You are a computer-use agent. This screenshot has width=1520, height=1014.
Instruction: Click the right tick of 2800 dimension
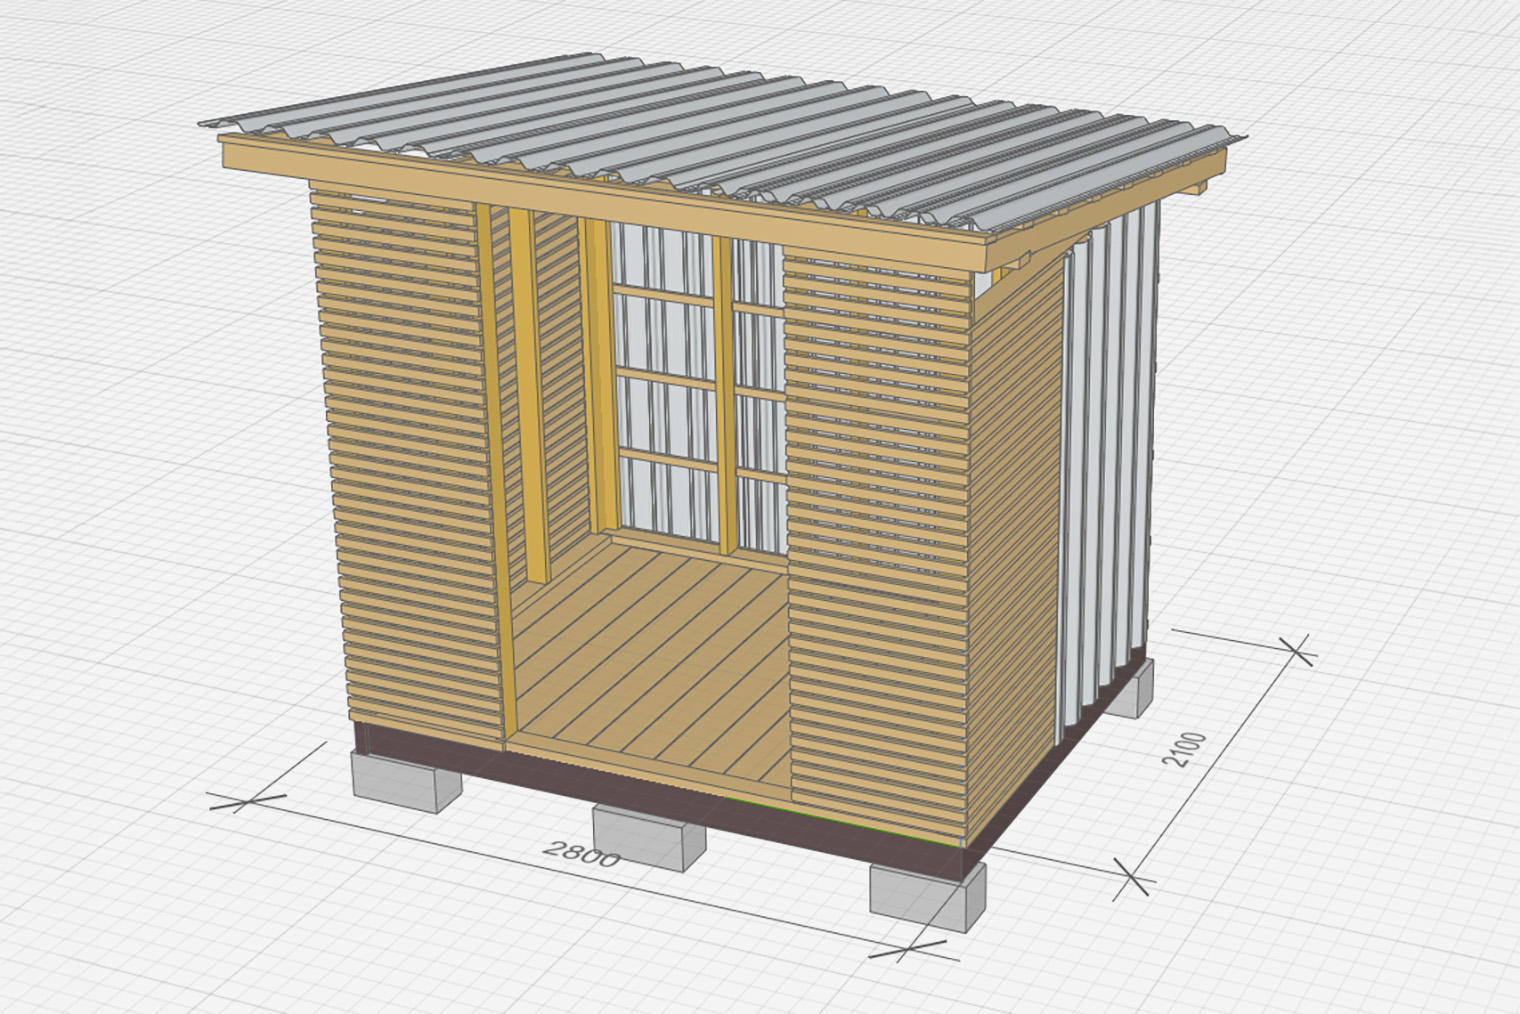coord(907,948)
